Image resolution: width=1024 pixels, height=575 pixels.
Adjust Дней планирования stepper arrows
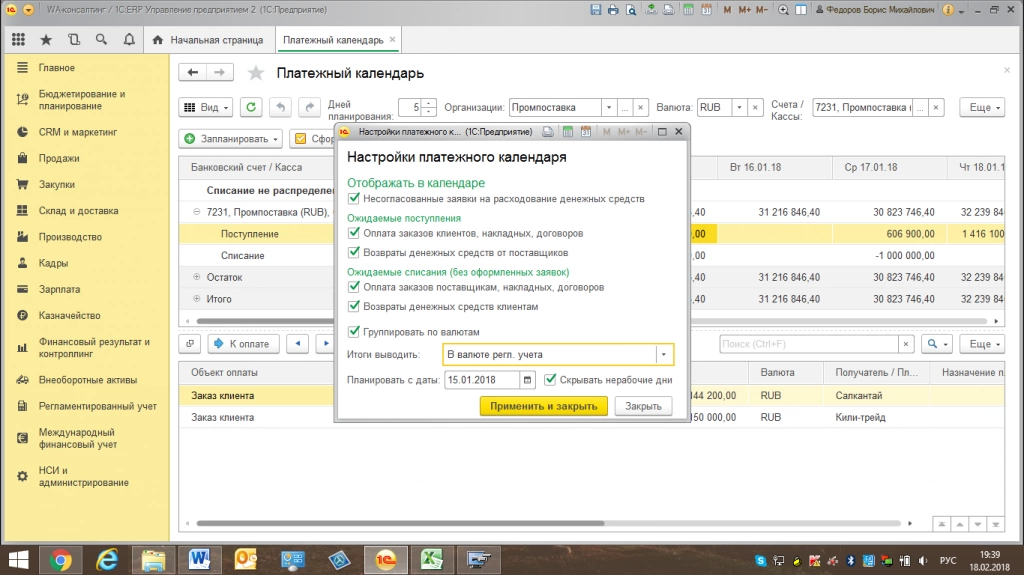[x=429, y=107]
